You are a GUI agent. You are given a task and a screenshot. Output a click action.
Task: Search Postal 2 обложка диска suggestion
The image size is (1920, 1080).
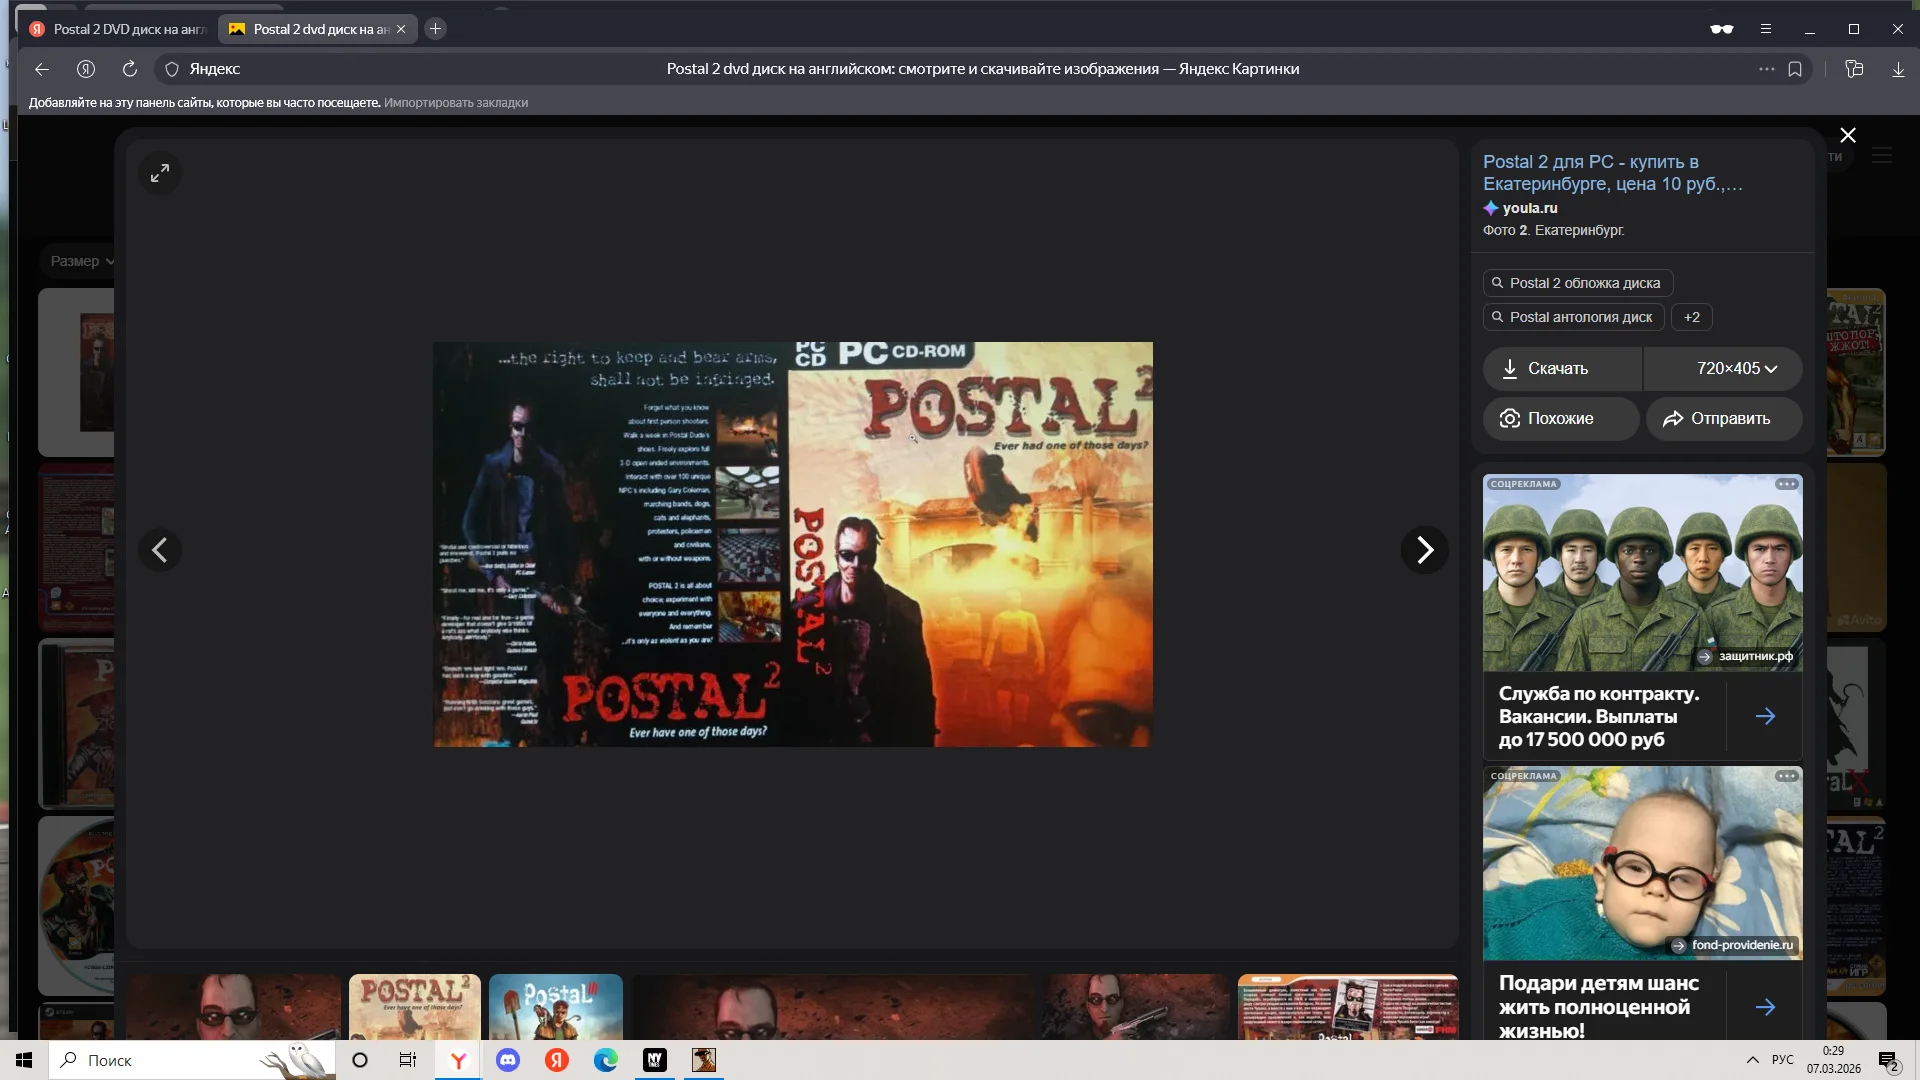pos(1577,283)
